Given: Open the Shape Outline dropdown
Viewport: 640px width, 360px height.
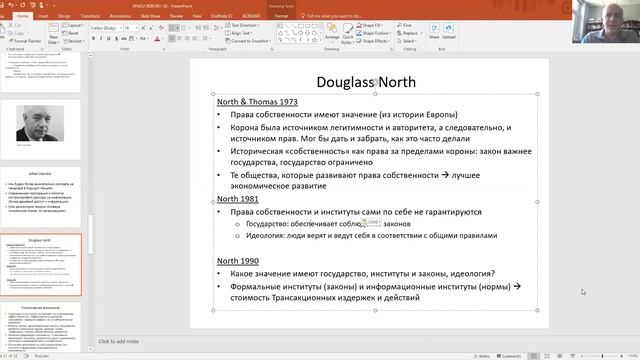Looking at the screenshot, I should tap(373, 33).
